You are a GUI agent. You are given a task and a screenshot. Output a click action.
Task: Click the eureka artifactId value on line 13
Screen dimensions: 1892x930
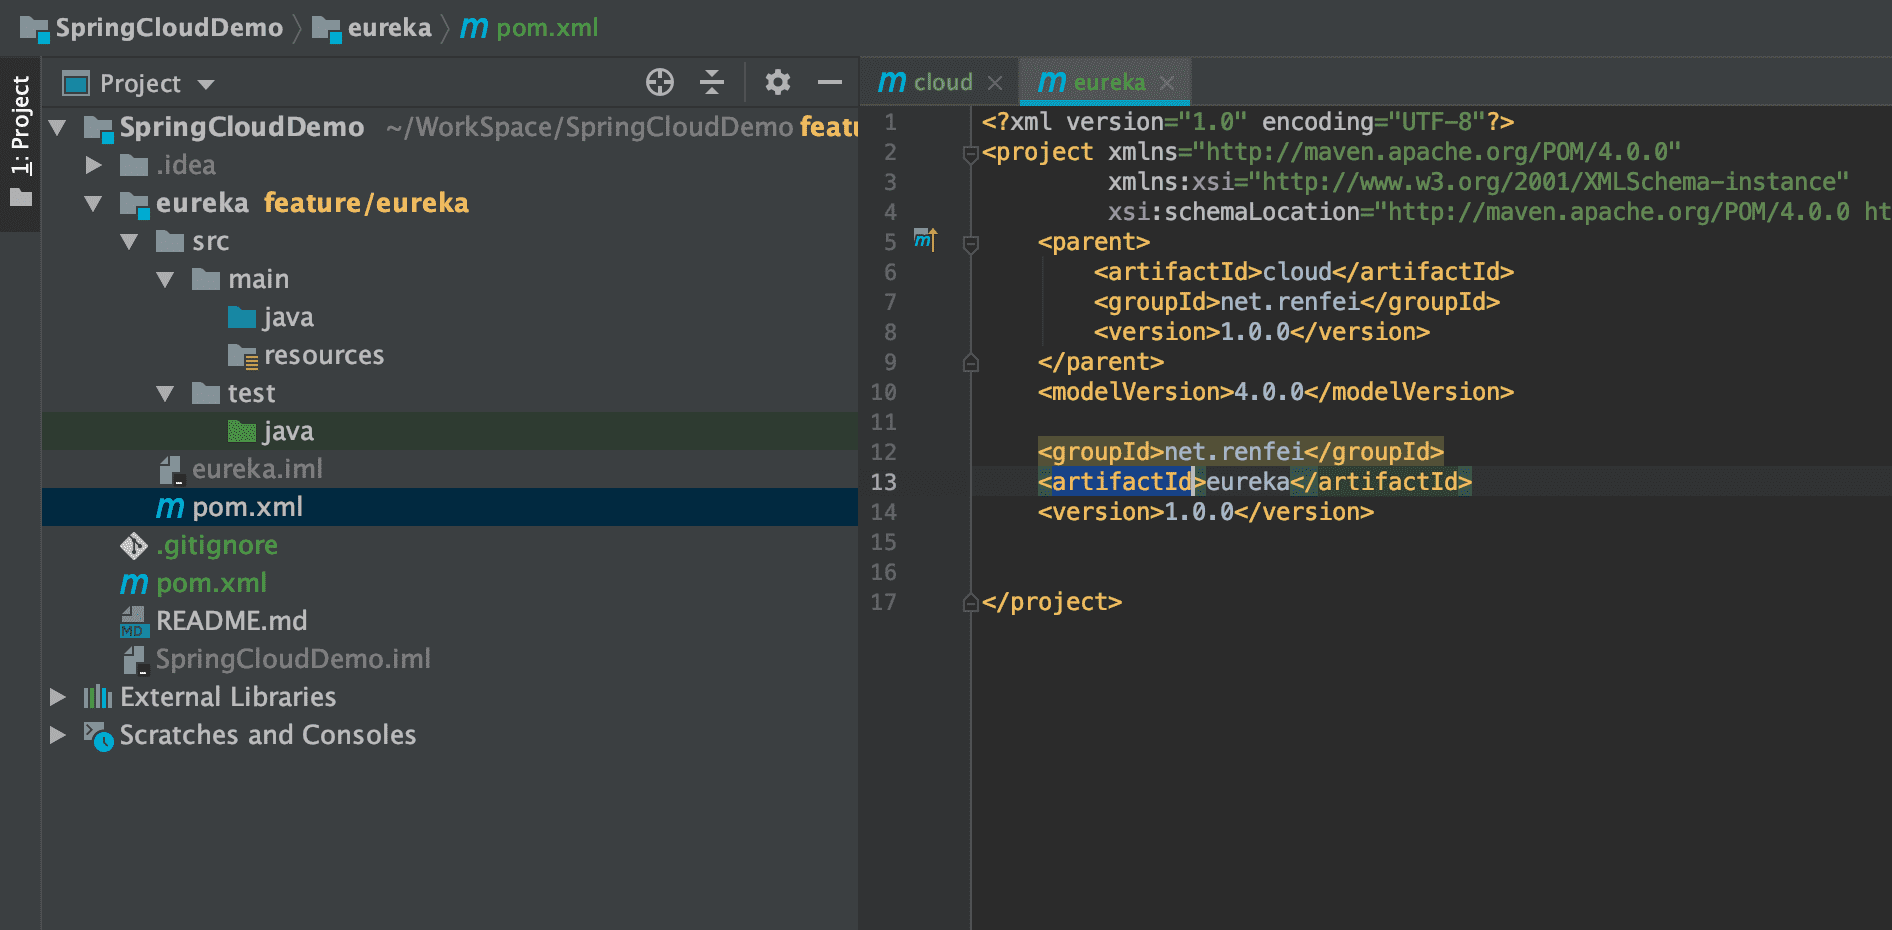1248,482
